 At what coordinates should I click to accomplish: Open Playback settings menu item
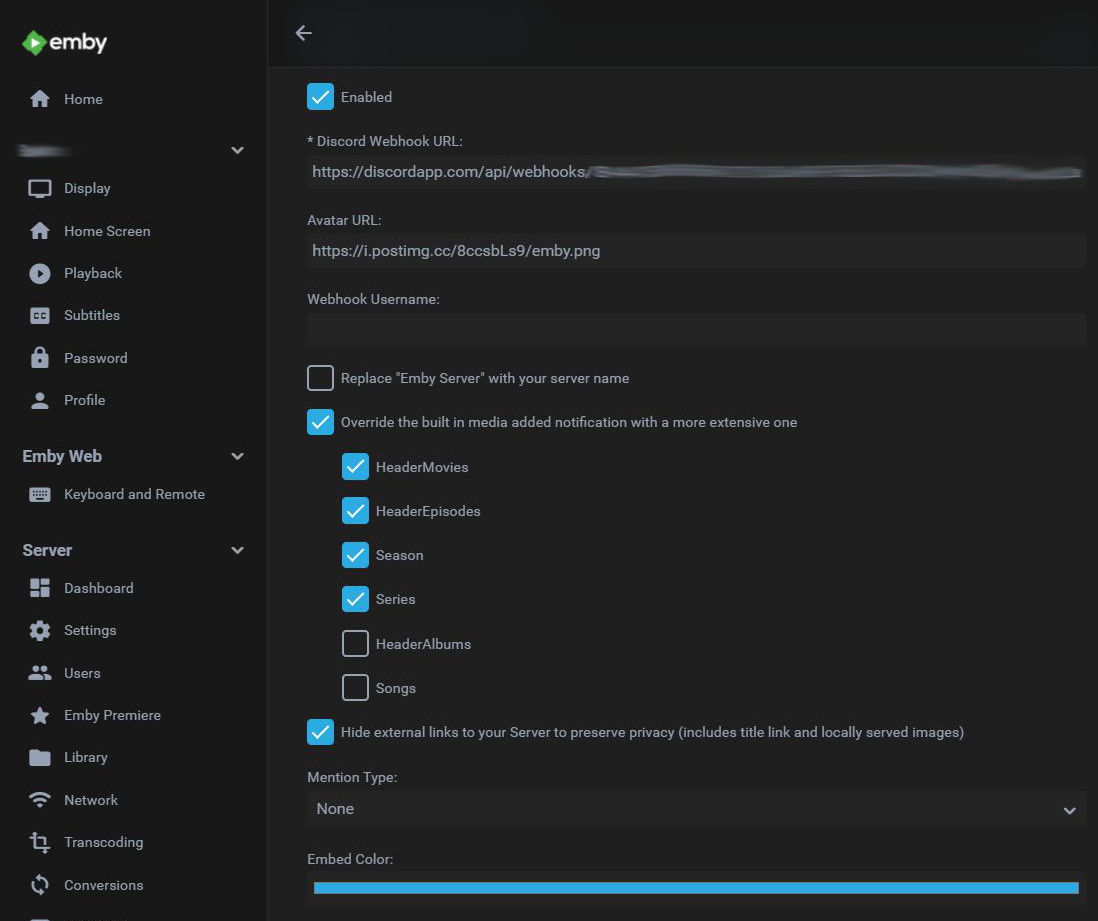click(x=92, y=273)
